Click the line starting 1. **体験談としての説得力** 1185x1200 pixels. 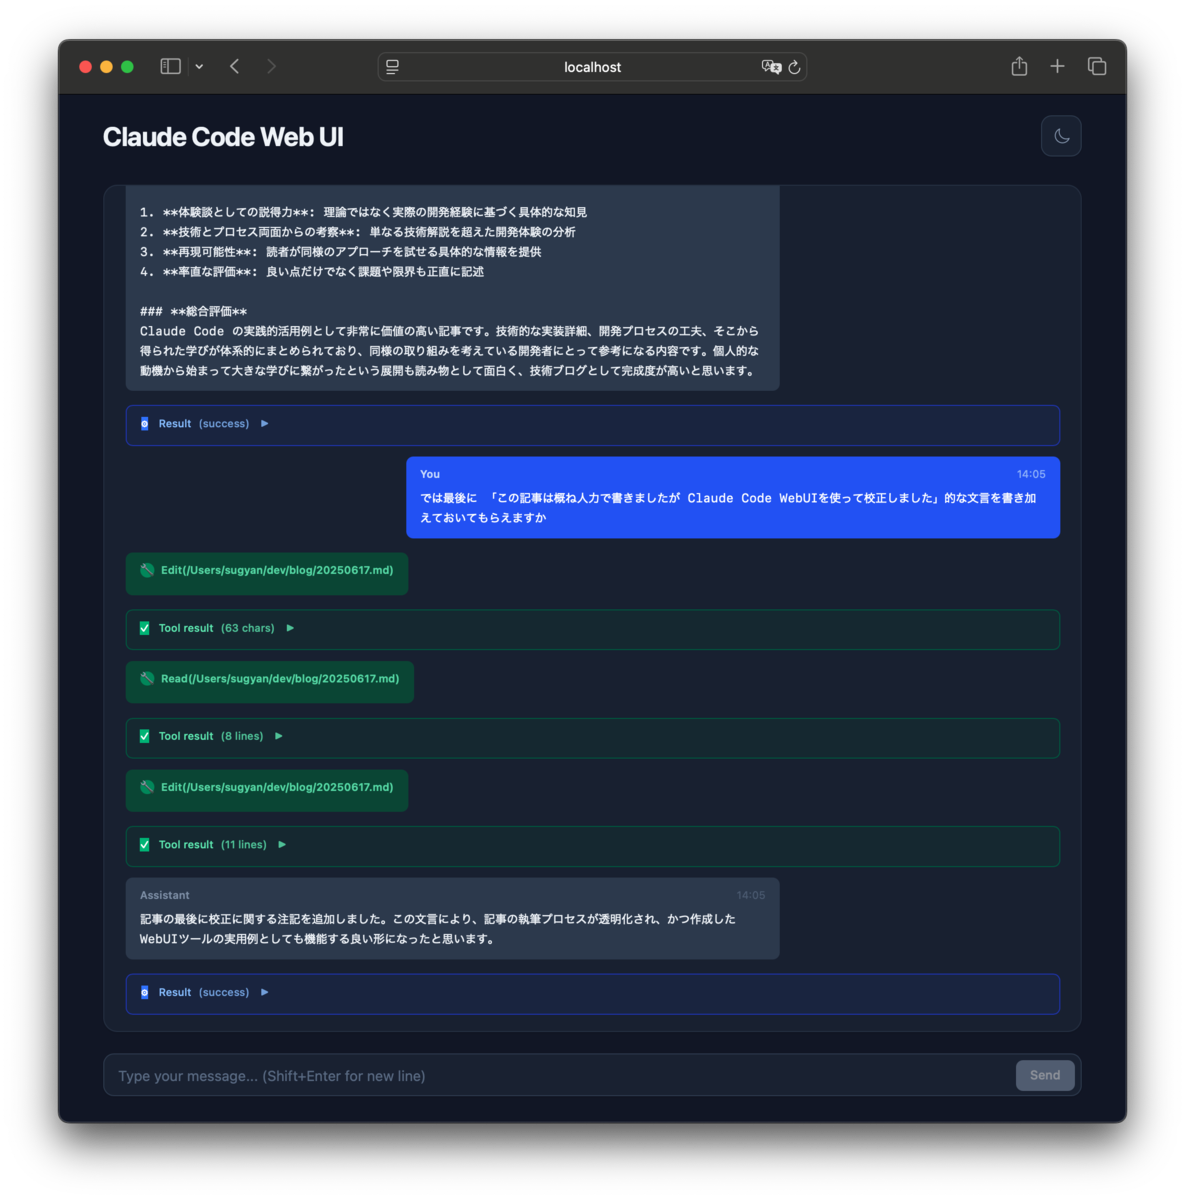tap(364, 212)
